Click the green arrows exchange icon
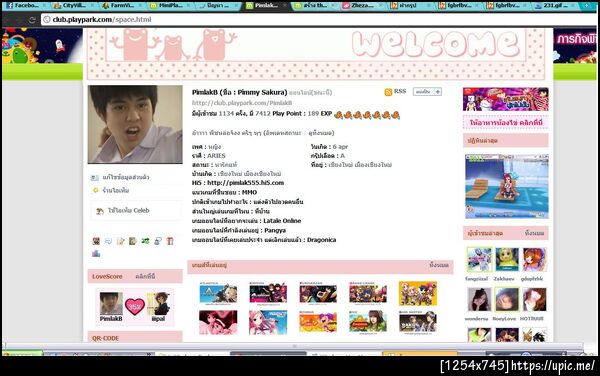The width and height of the screenshot is (600, 376). (x=145, y=241)
